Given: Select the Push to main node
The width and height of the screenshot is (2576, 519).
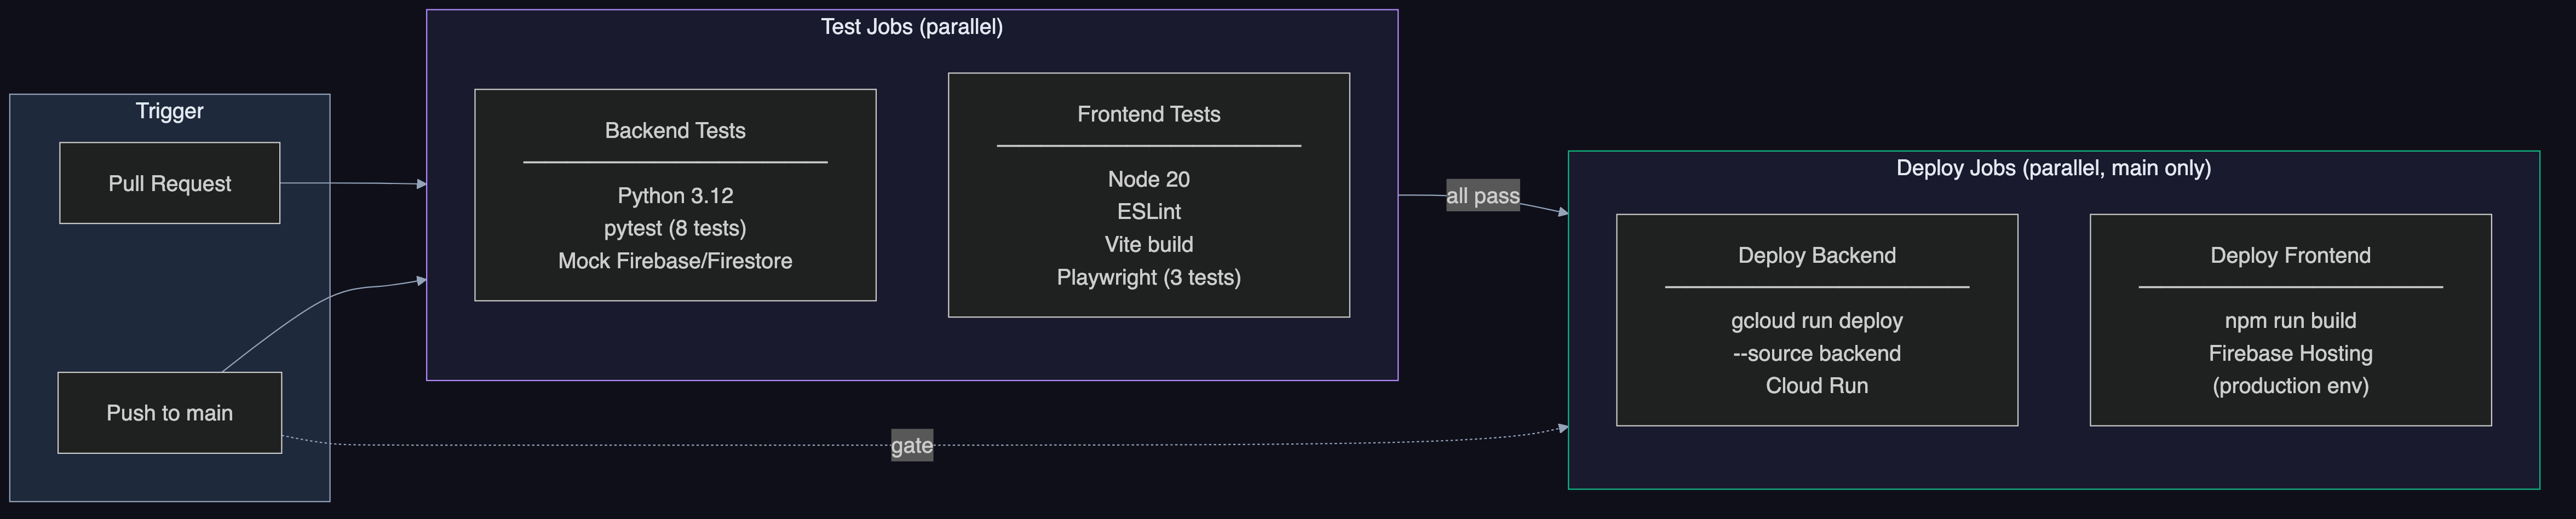Looking at the screenshot, I should (x=169, y=413).
